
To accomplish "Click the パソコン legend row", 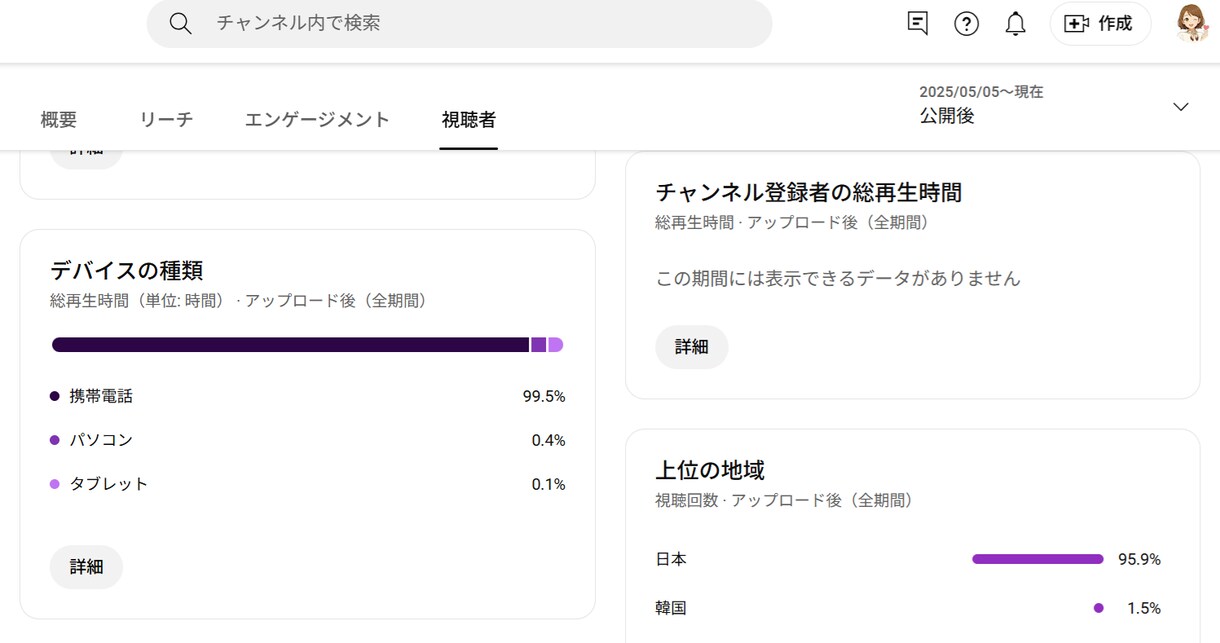I will click(x=308, y=440).
